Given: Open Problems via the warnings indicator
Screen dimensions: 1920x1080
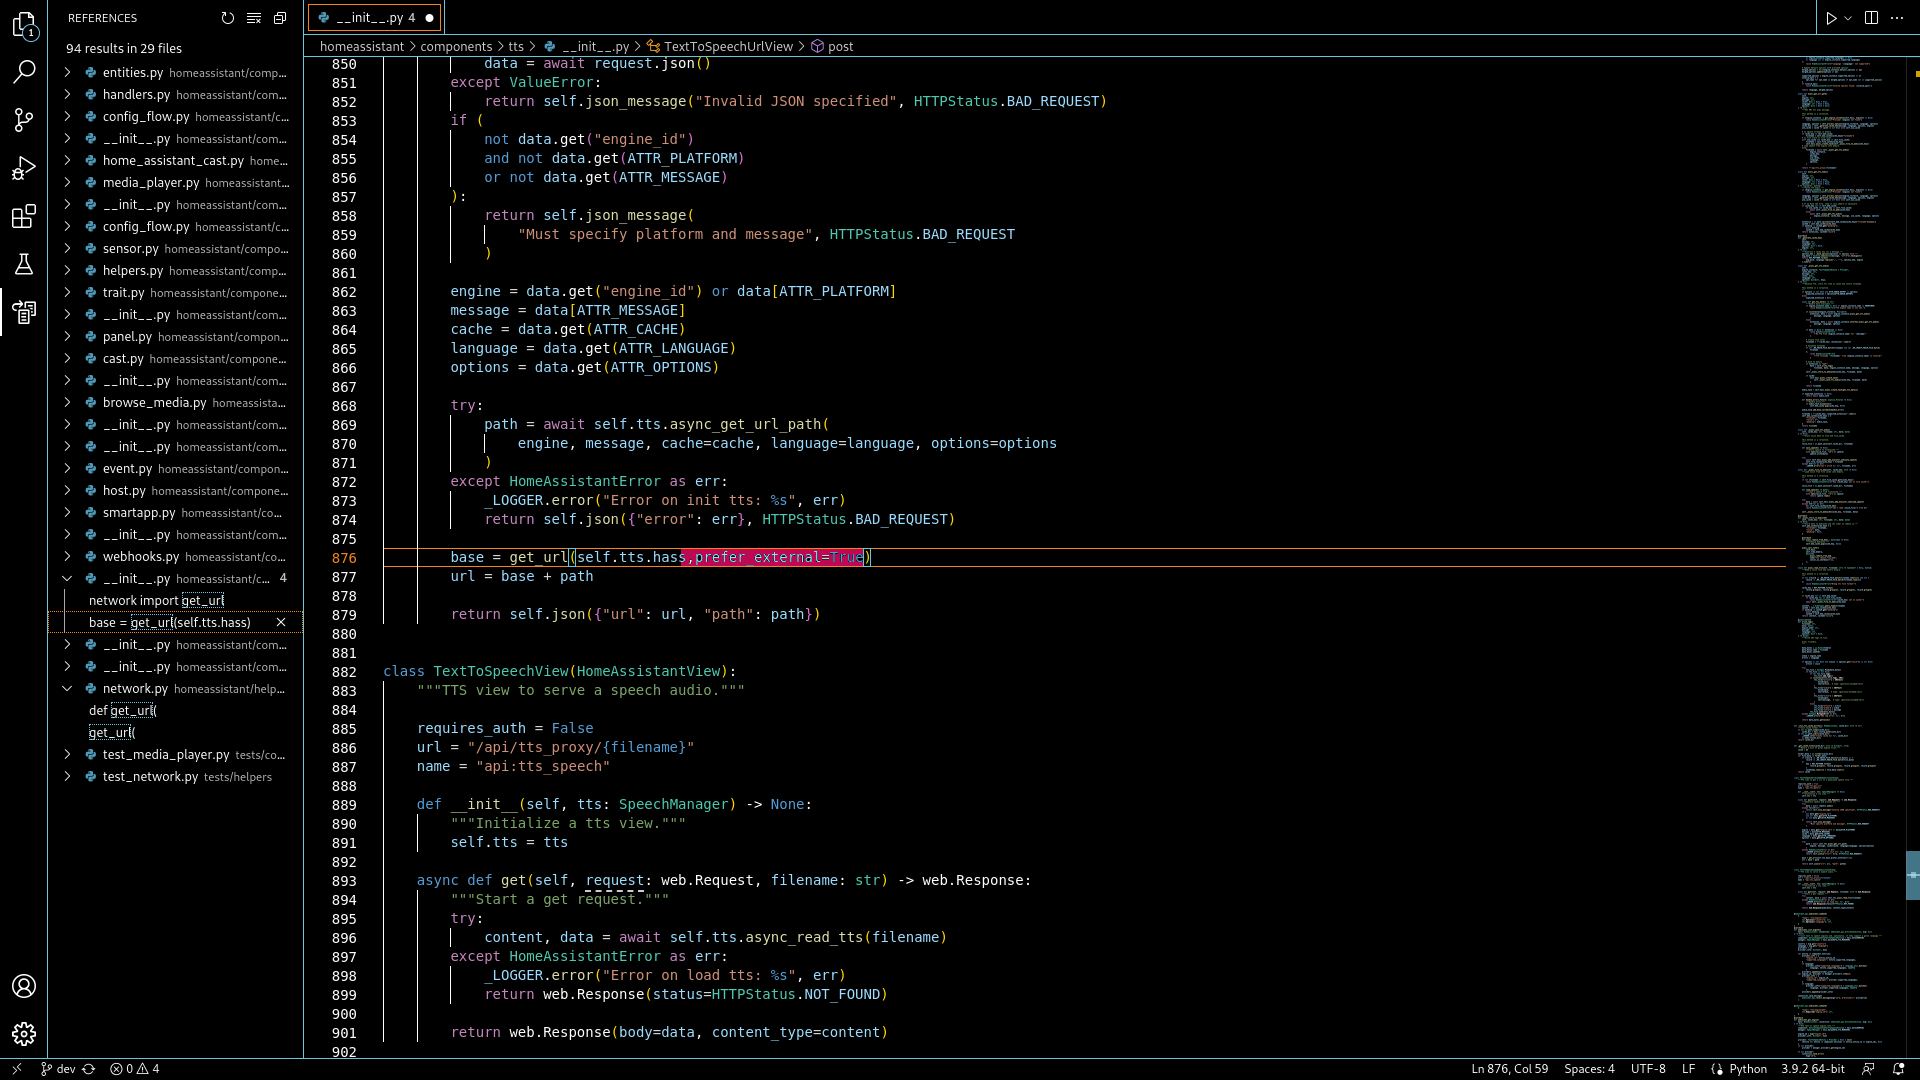Looking at the screenshot, I should [135, 1069].
